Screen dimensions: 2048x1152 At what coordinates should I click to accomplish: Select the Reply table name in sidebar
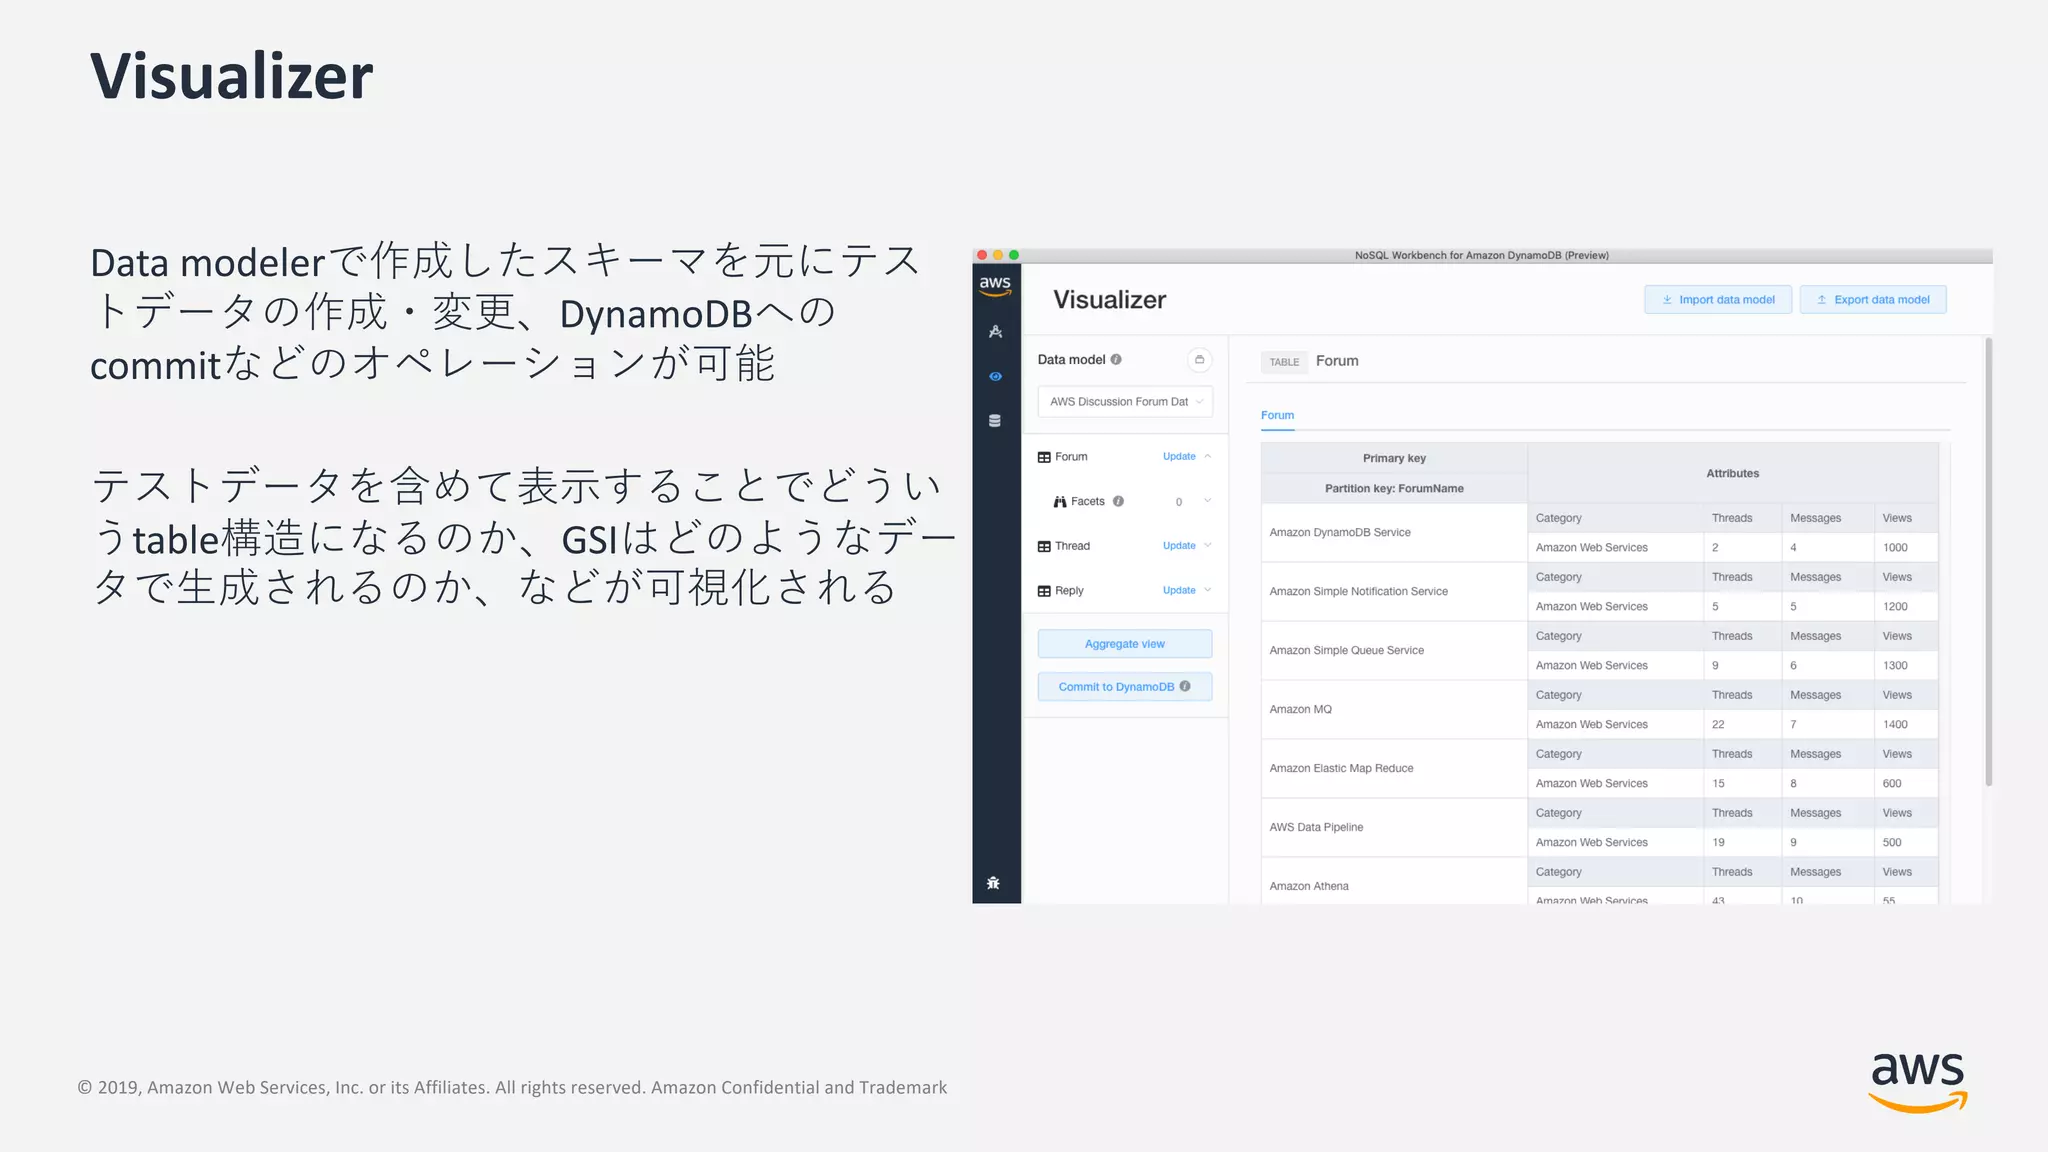pyautogui.click(x=1069, y=591)
